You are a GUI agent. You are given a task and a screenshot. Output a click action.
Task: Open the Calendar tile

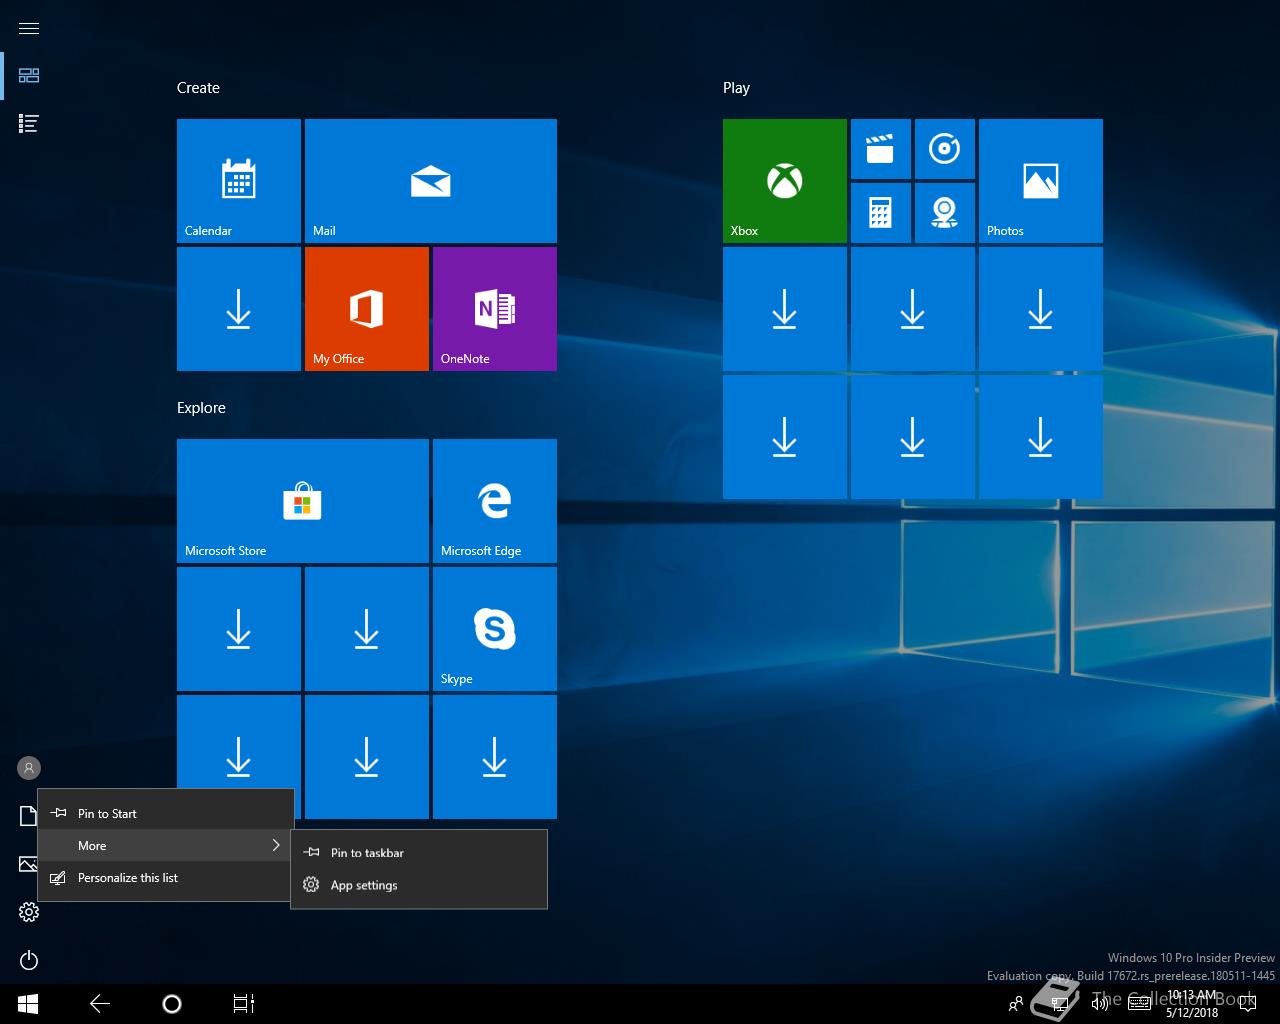[239, 181]
